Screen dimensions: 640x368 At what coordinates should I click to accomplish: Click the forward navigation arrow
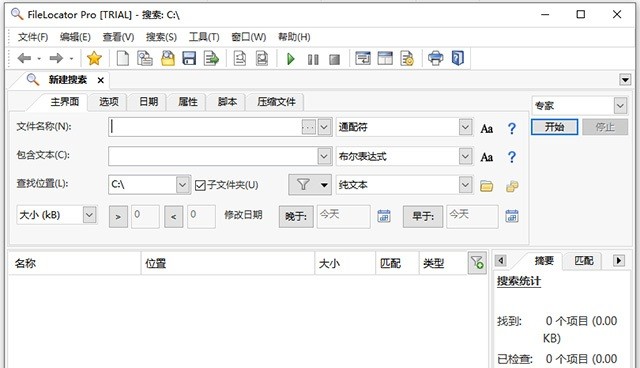56,59
